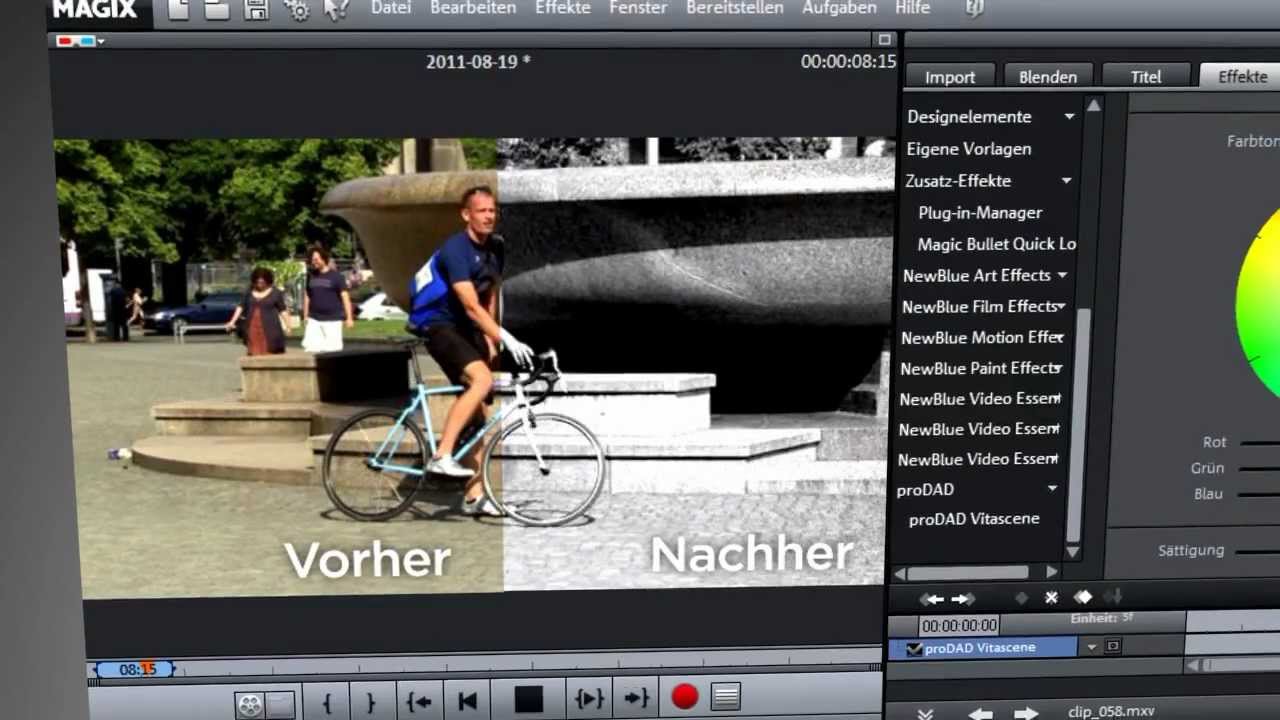Click the new project file icon
This screenshot has height=720, width=1280.
point(179,10)
